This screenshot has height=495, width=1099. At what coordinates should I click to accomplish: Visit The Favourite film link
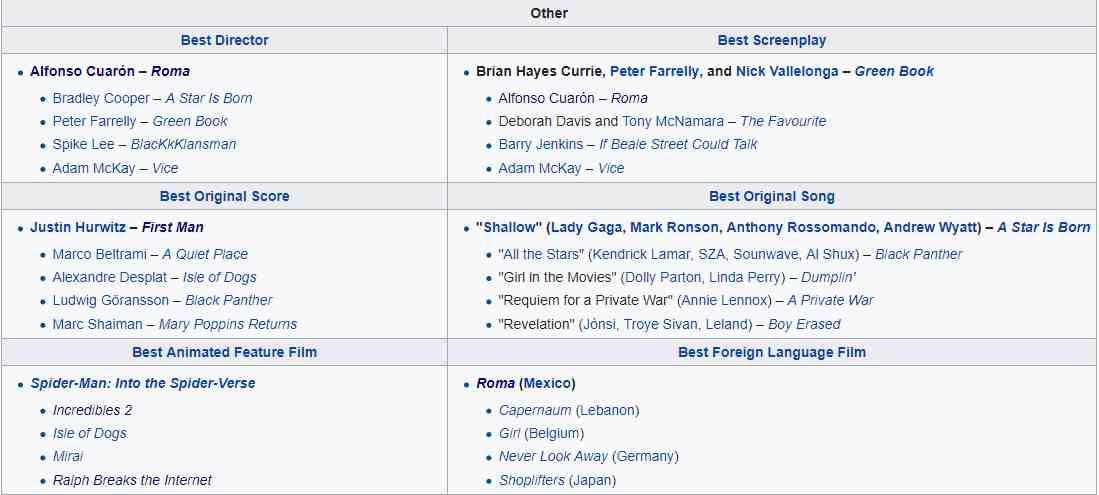tap(783, 121)
